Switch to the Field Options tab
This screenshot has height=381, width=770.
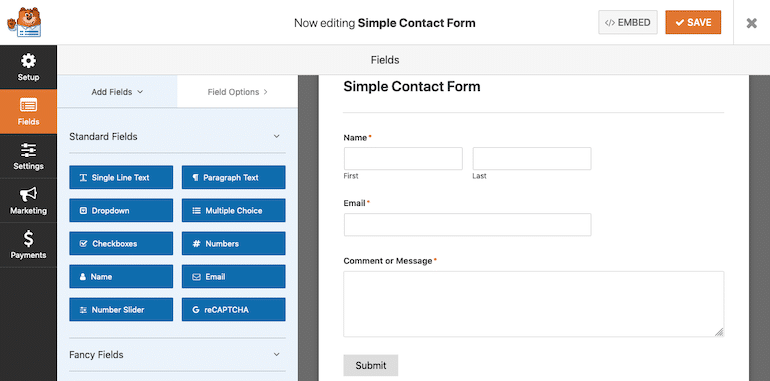coord(238,92)
